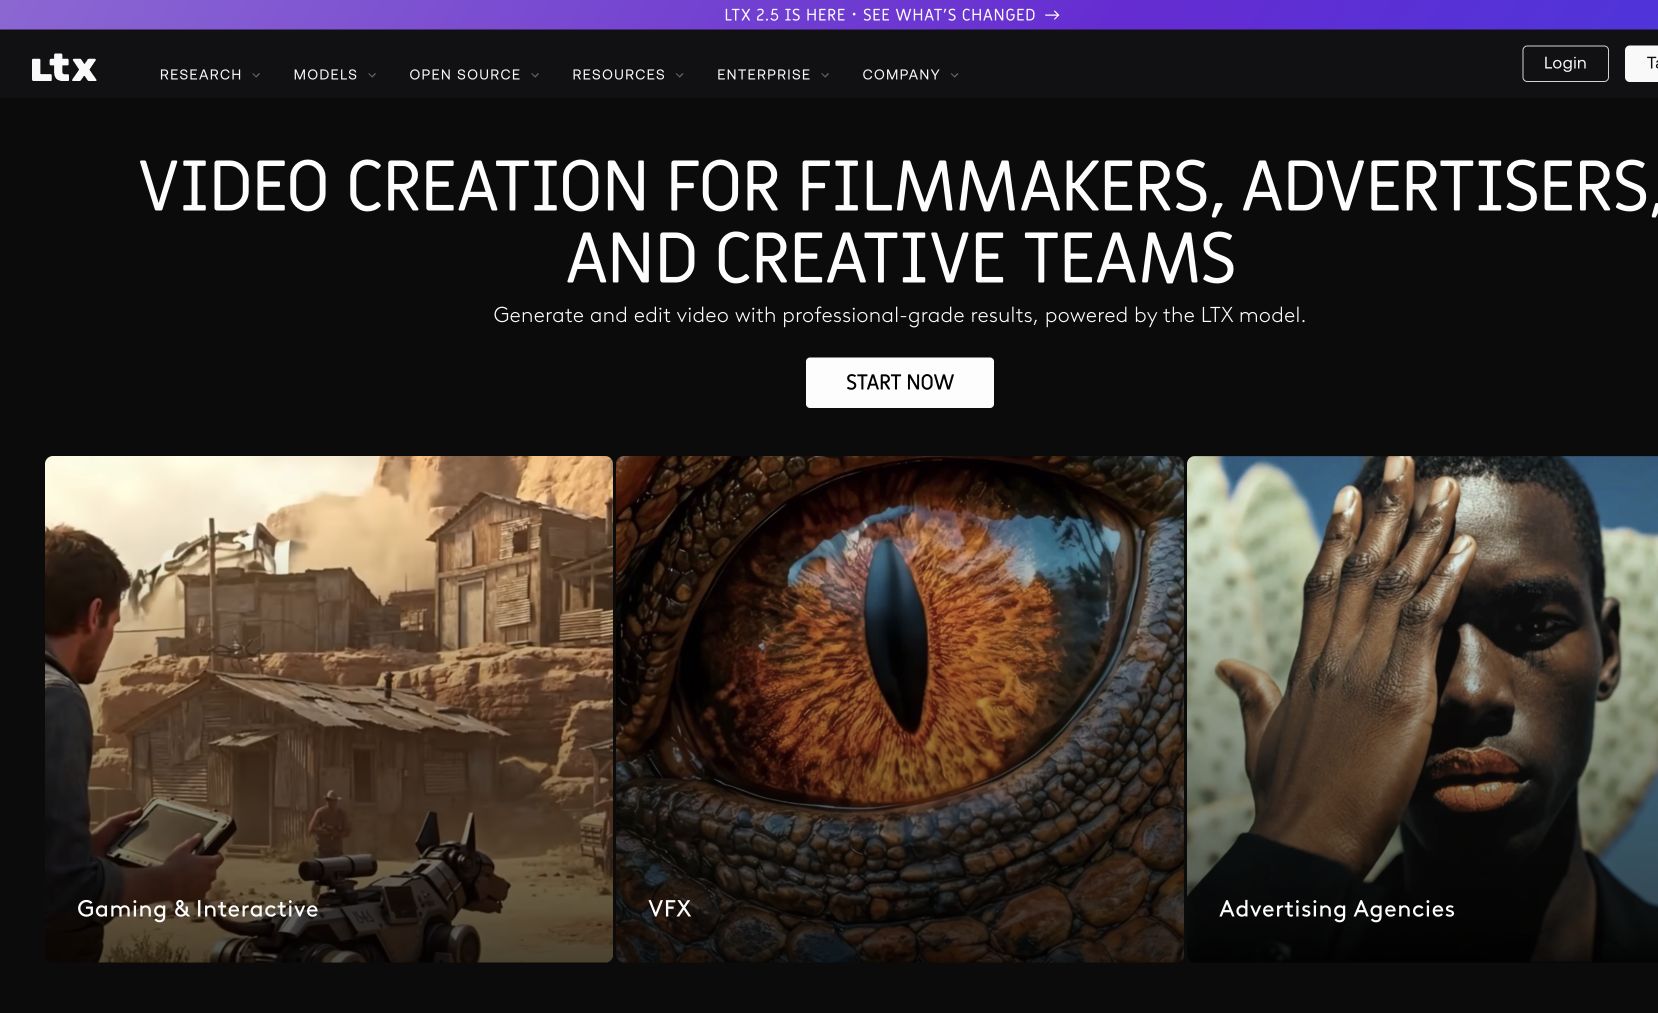Click the Start Now button
Screen dimensions: 1658x1013
coord(900,382)
